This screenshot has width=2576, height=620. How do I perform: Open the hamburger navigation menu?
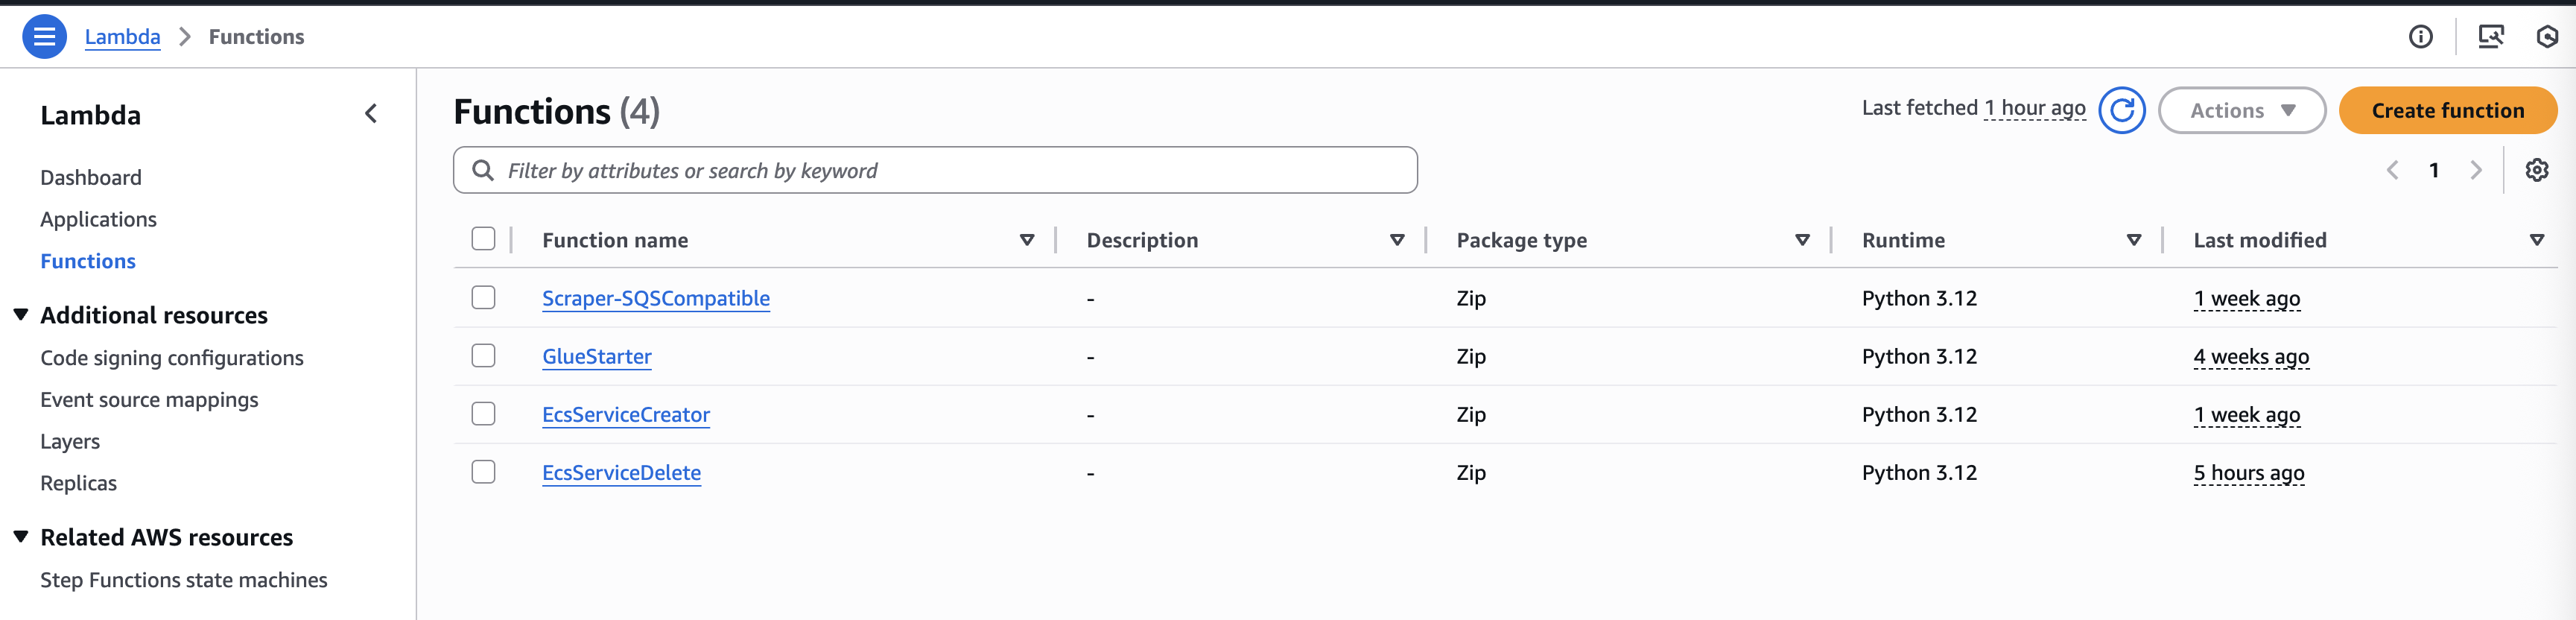click(44, 37)
